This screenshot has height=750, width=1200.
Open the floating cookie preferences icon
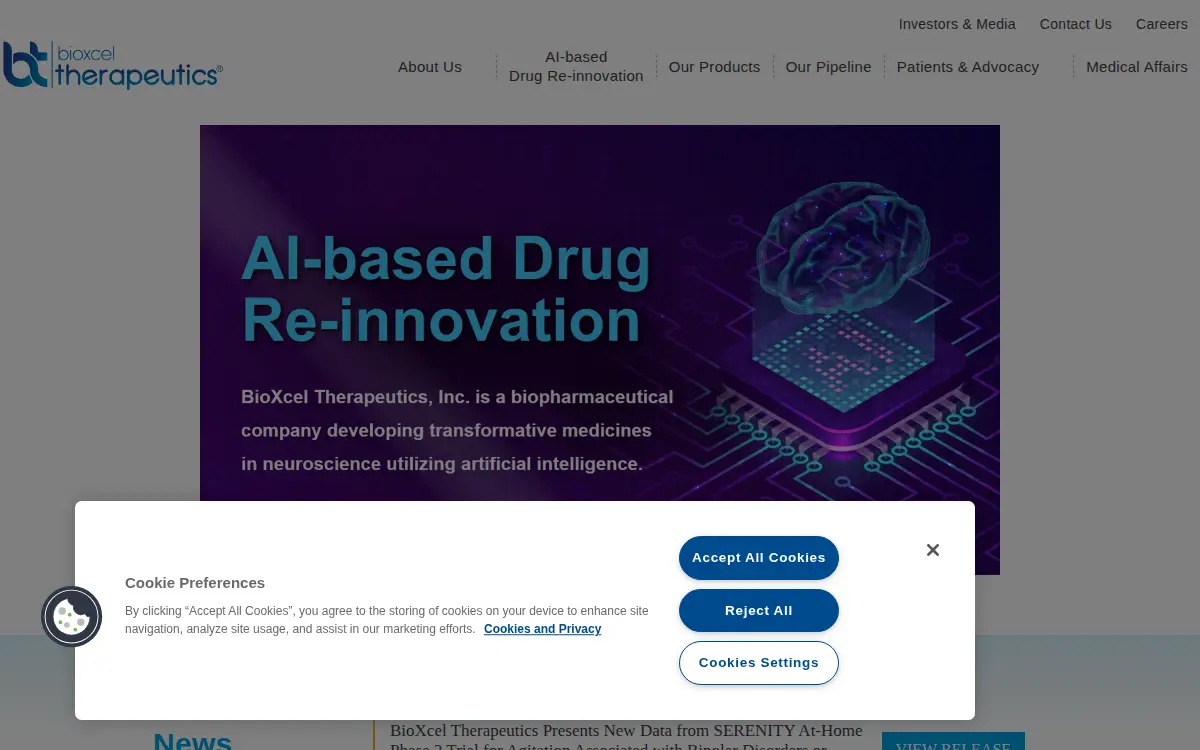(71, 616)
